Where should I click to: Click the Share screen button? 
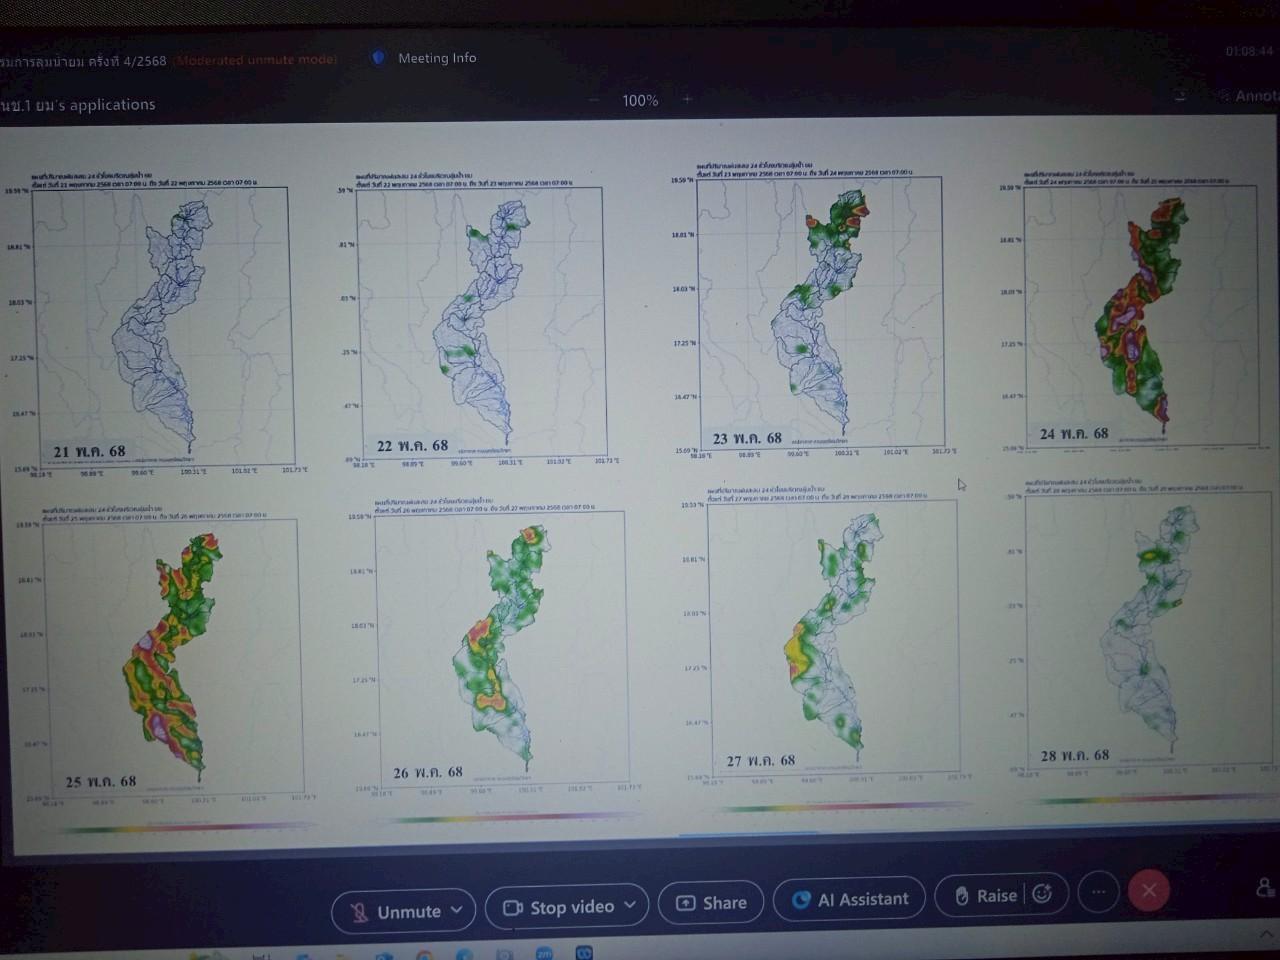pyautogui.click(x=712, y=902)
